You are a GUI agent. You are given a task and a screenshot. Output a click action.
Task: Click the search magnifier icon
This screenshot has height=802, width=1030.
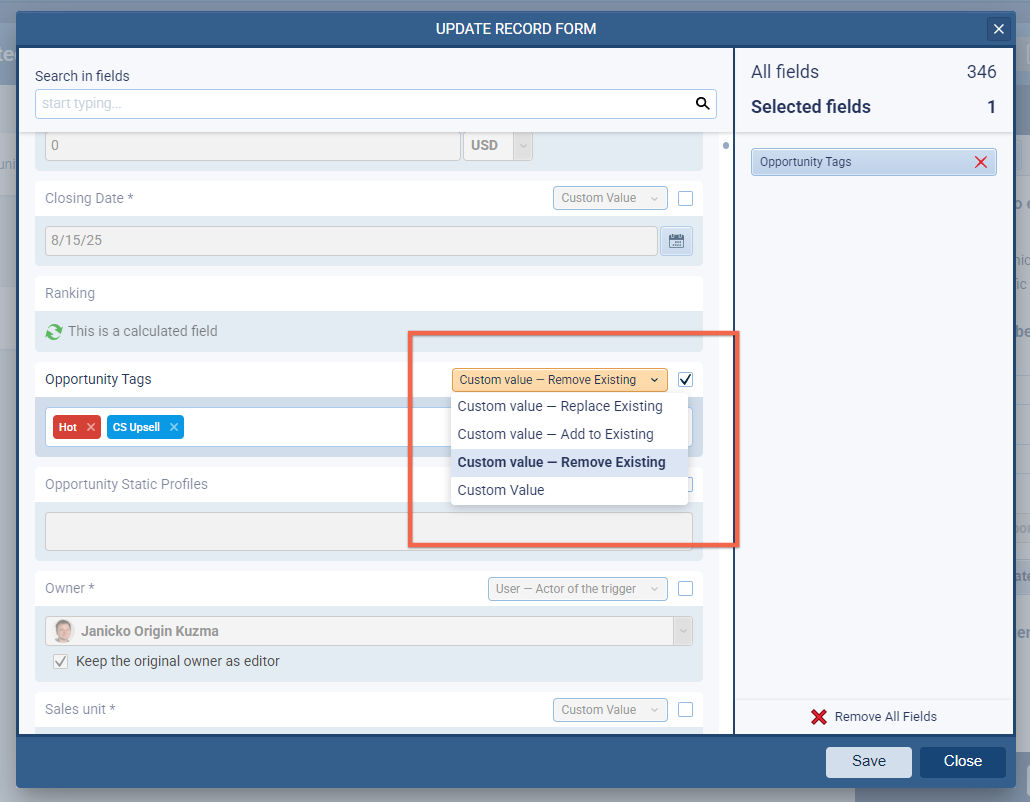point(703,103)
